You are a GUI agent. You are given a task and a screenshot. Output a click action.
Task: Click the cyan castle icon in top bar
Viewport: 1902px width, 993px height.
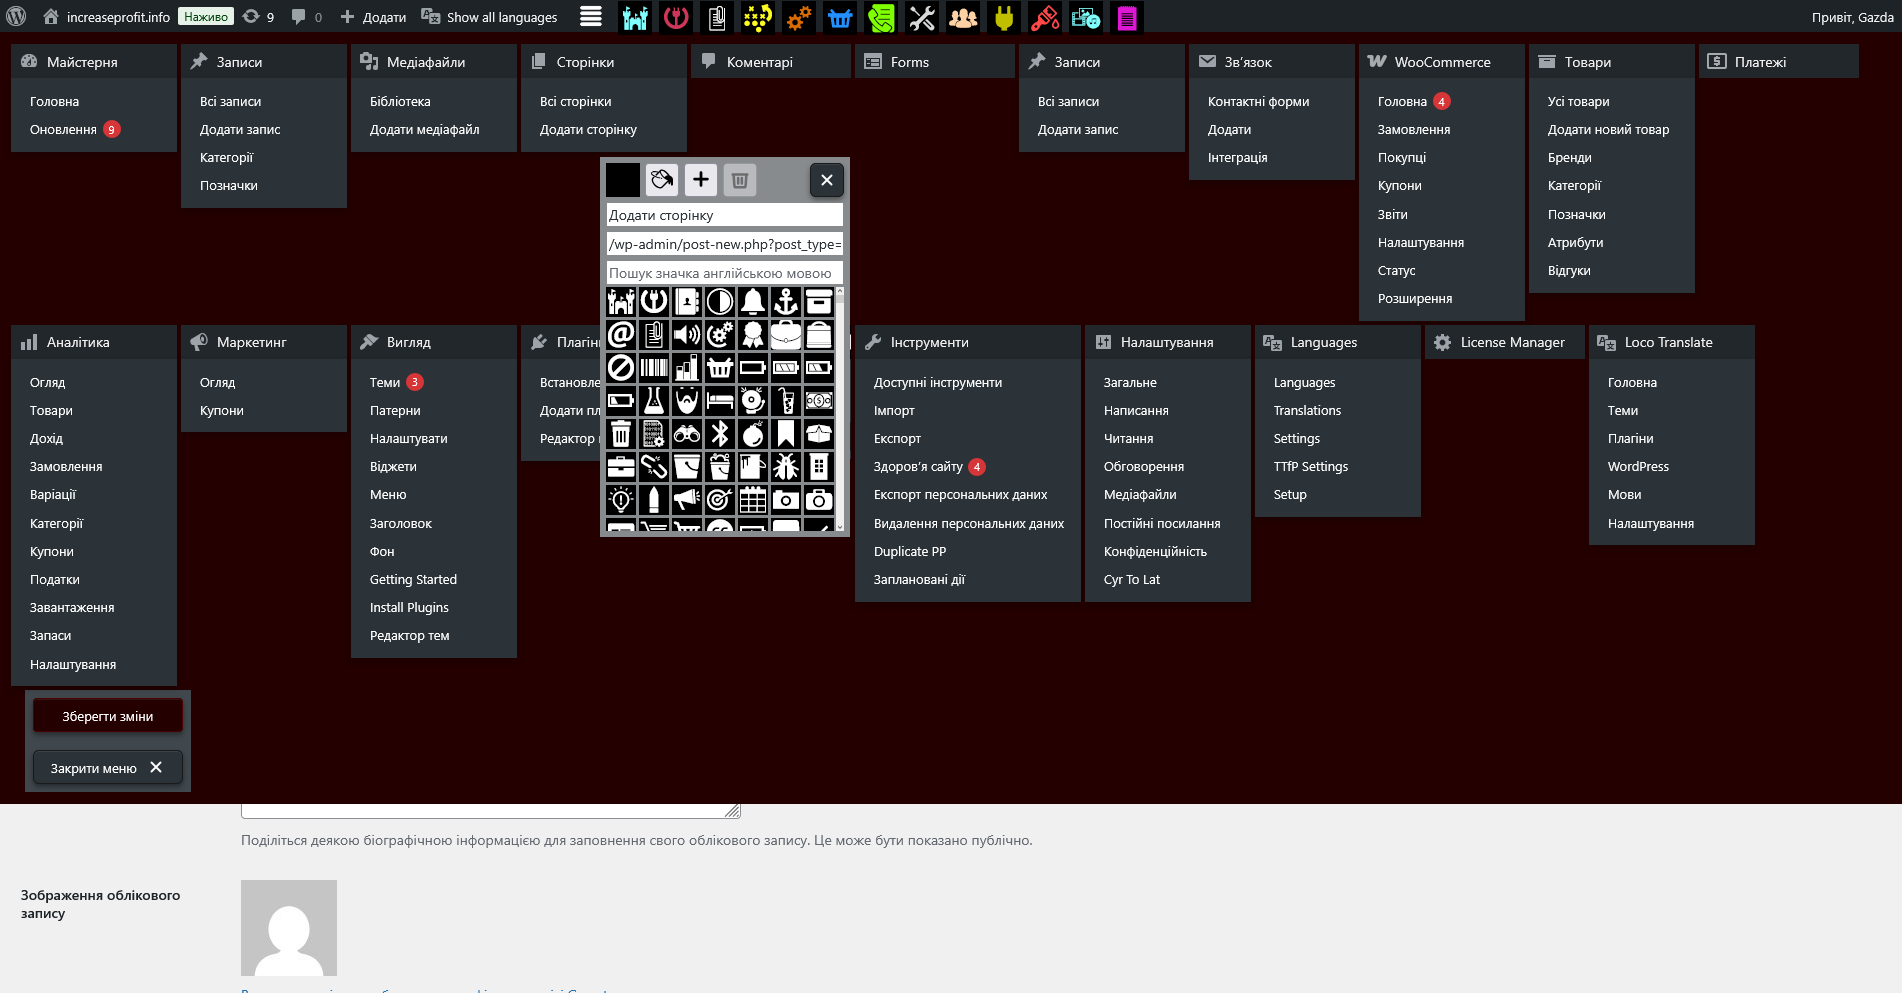(635, 17)
